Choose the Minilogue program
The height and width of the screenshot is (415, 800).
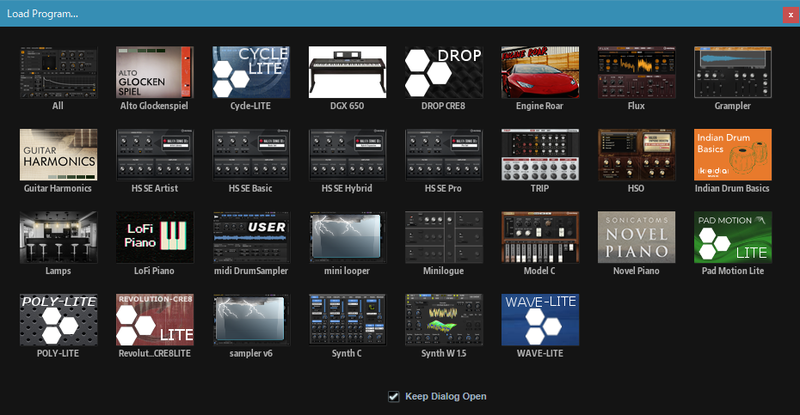[444, 237]
